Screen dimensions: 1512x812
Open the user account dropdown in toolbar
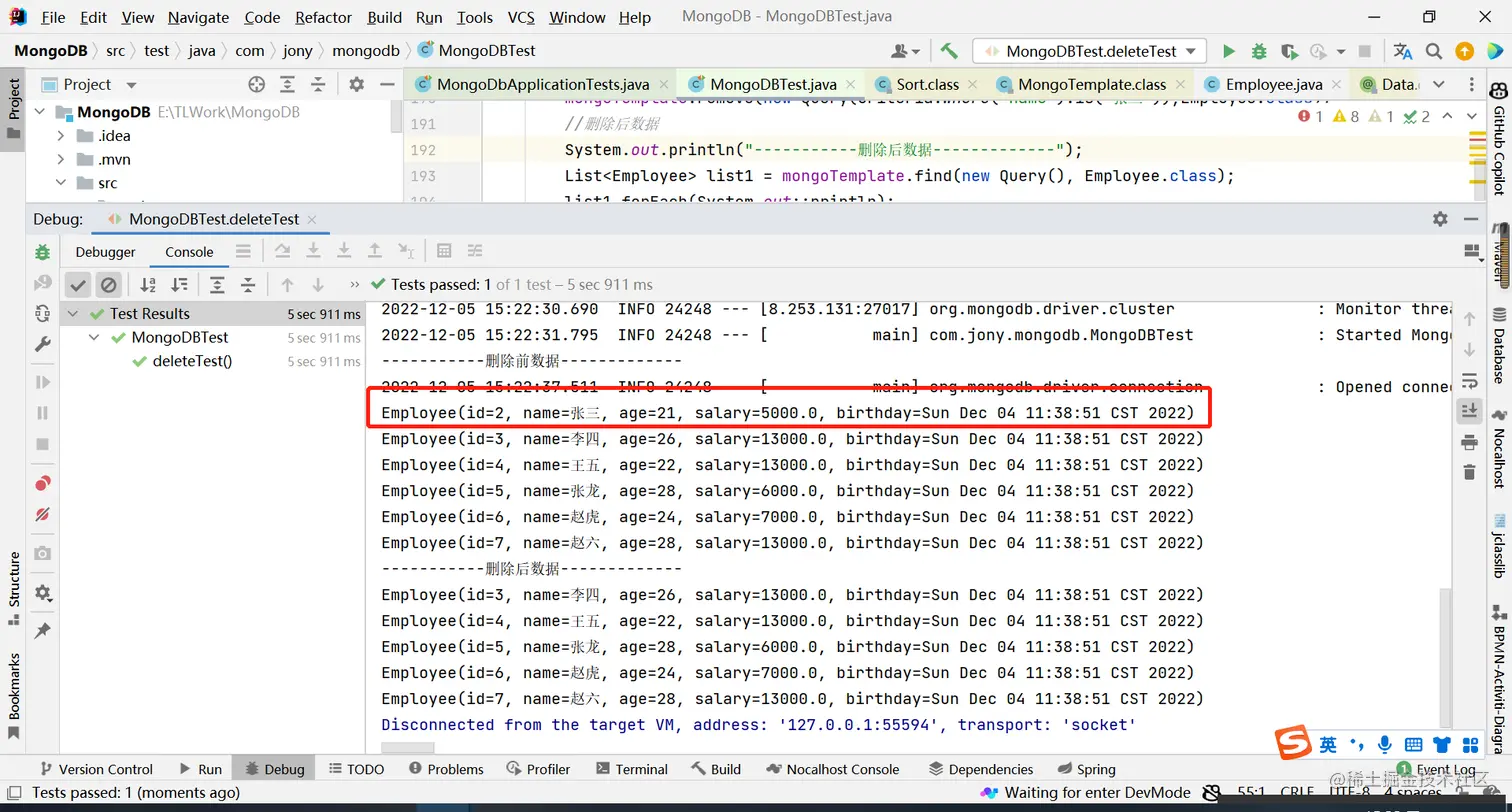(905, 51)
